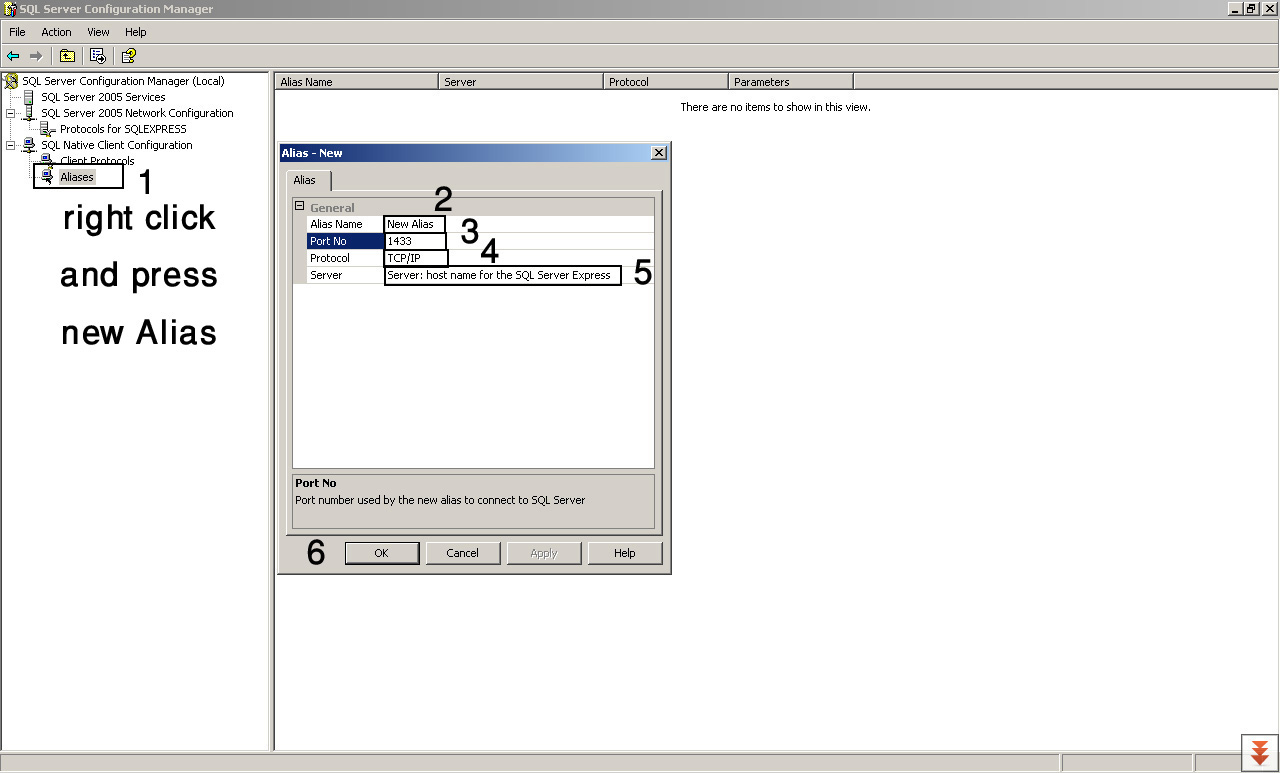Click the Up one level folder icon
1280x773 pixels.
click(67, 56)
